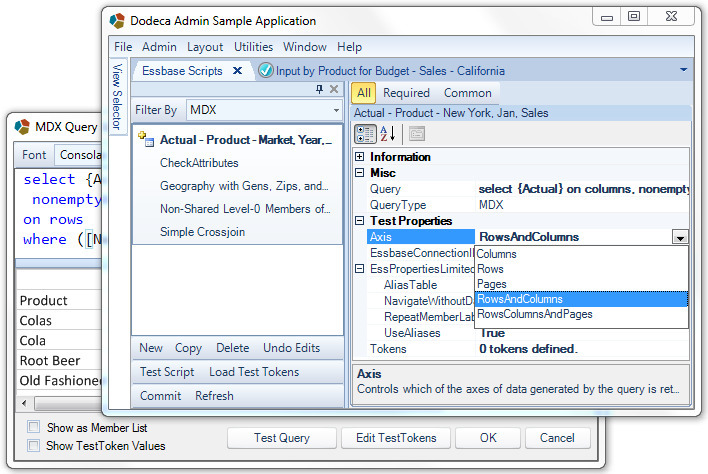The image size is (708, 474).
Task: Select the All properties tab
Action: click(x=363, y=93)
